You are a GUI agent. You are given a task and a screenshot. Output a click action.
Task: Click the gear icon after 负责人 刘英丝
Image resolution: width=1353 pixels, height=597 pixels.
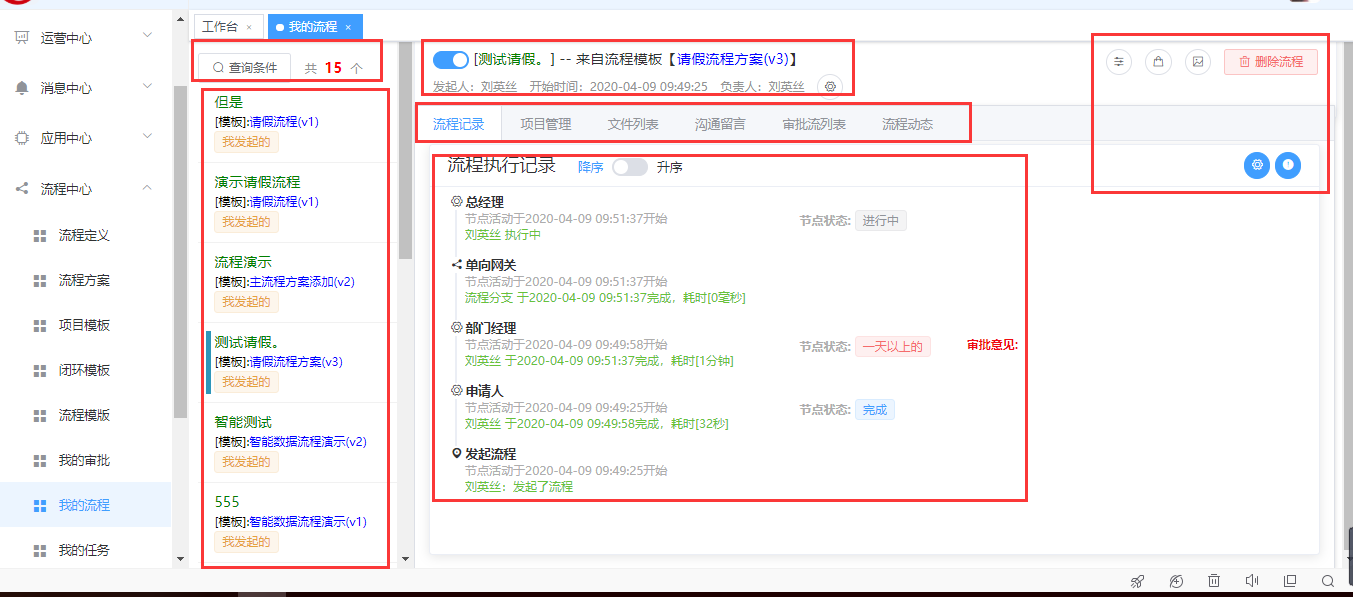[830, 87]
